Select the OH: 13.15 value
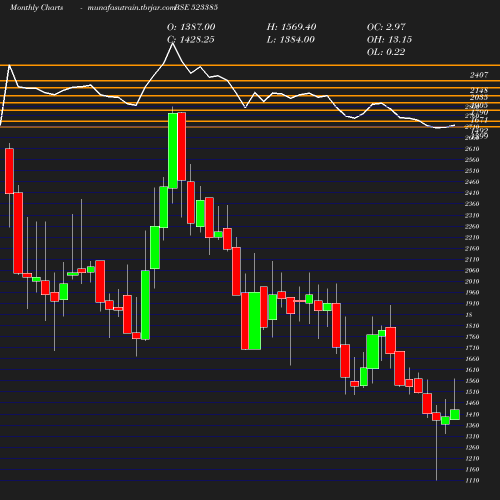500x500 pixels. pyautogui.click(x=389, y=39)
